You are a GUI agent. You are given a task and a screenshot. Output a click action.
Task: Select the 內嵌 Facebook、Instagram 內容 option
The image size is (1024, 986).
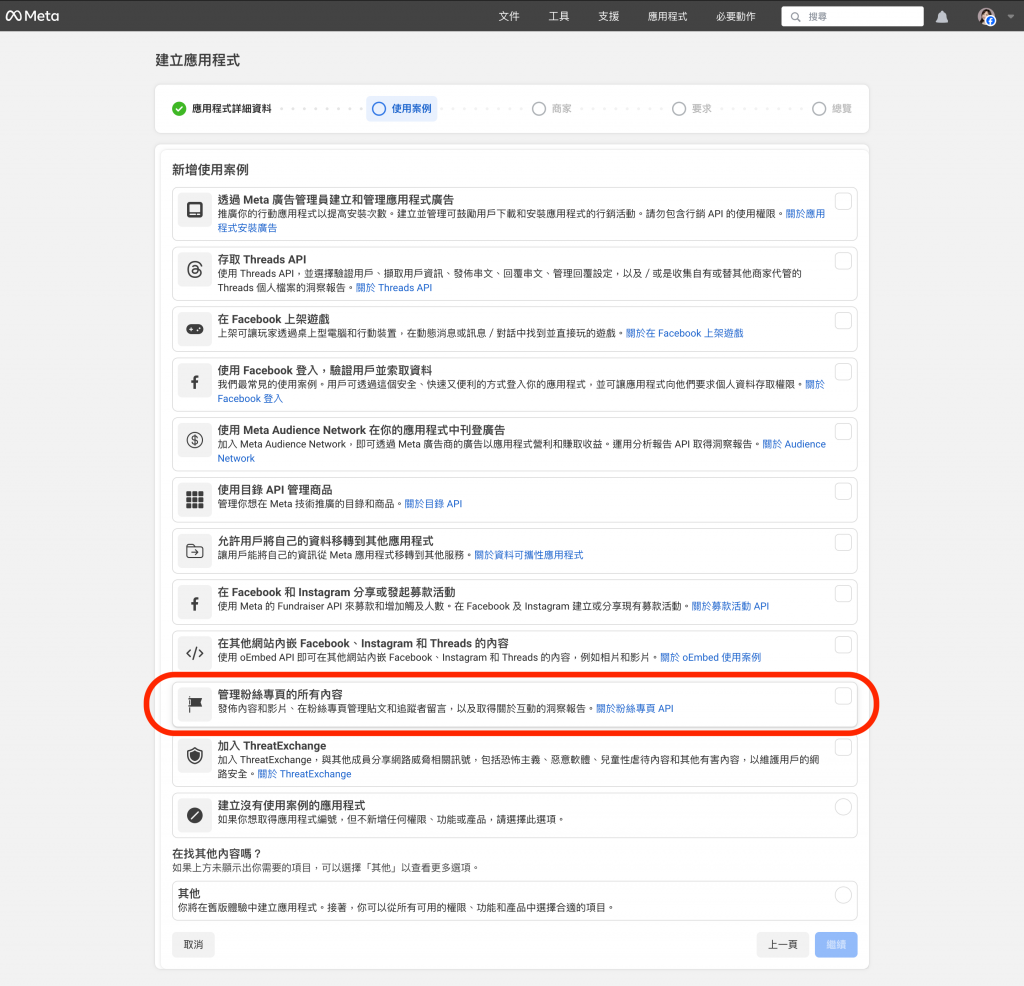[x=843, y=644]
